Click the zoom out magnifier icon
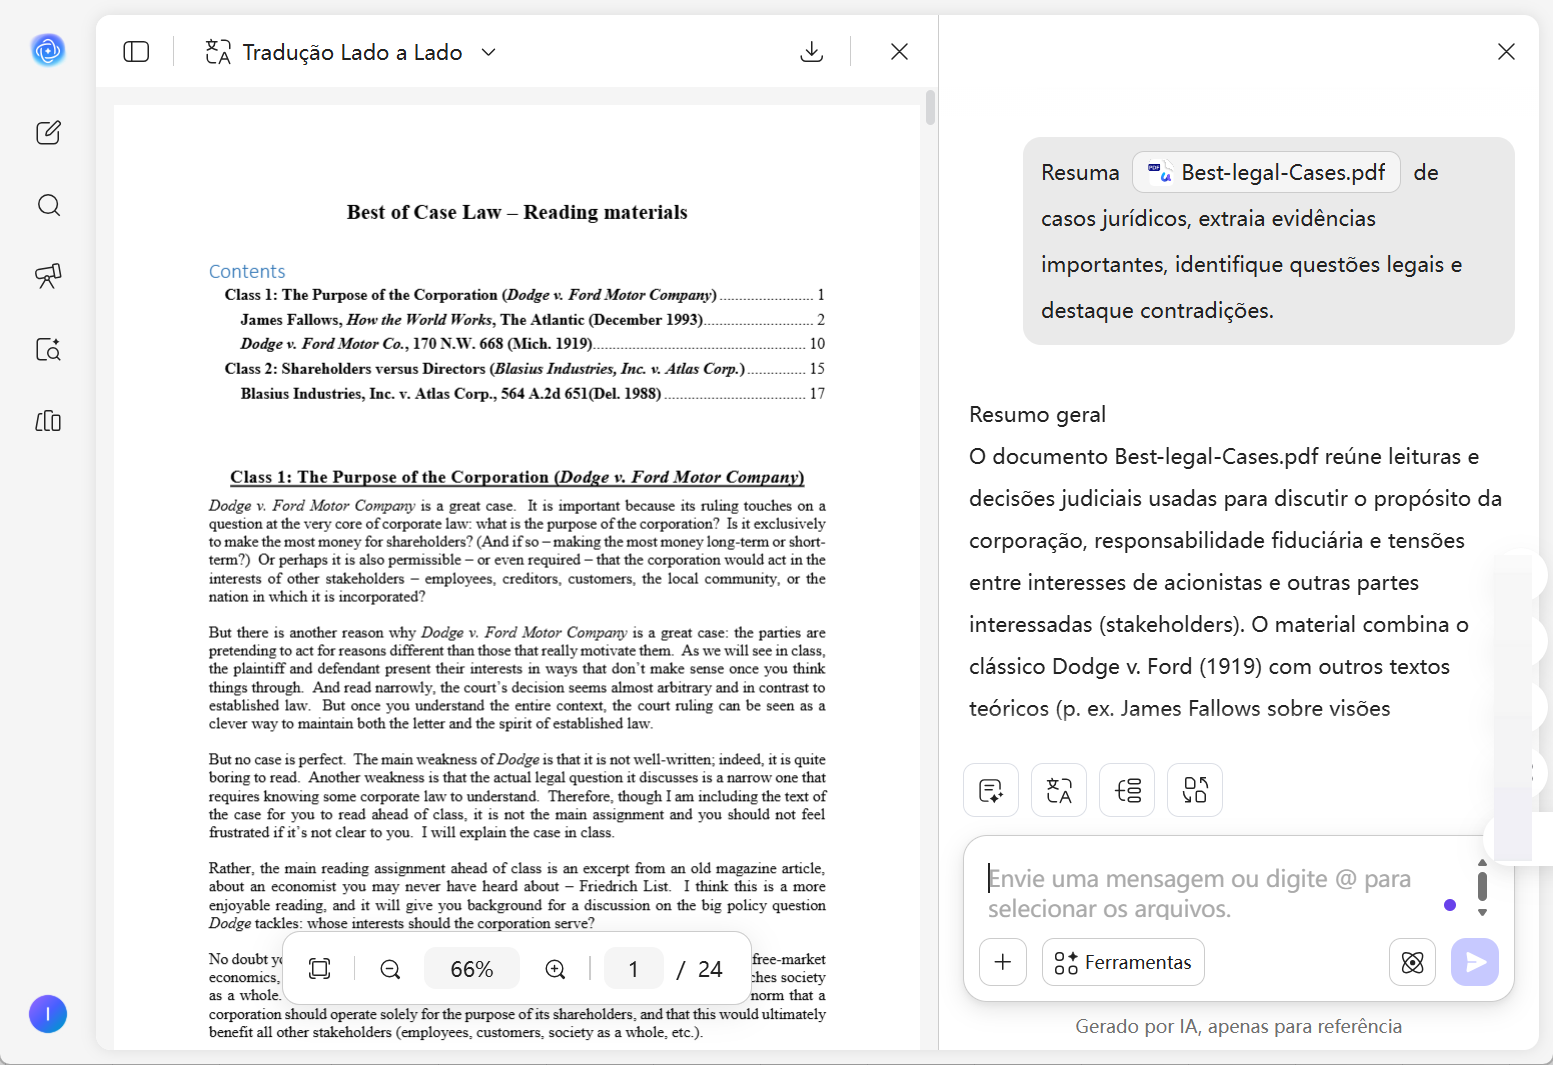Image resolution: width=1553 pixels, height=1065 pixels. pyautogui.click(x=390, y=969)
